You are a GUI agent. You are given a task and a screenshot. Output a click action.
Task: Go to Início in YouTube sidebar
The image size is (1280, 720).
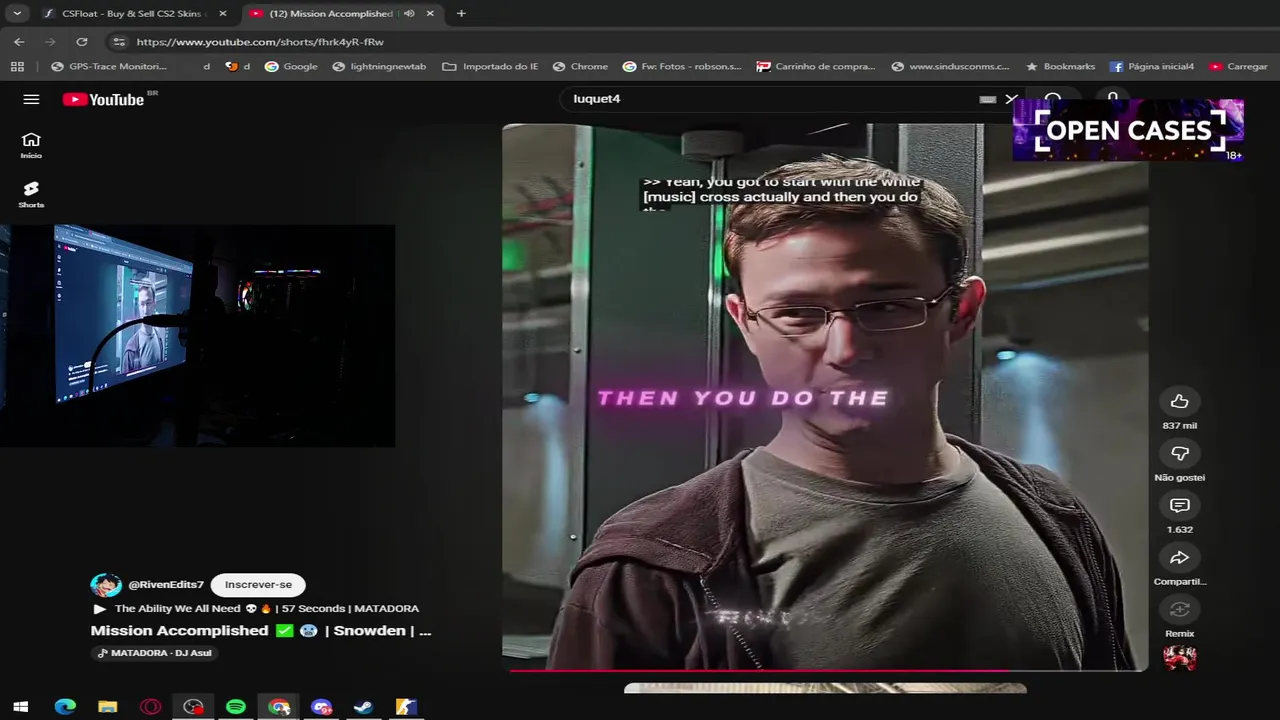(x=31, y=145)
